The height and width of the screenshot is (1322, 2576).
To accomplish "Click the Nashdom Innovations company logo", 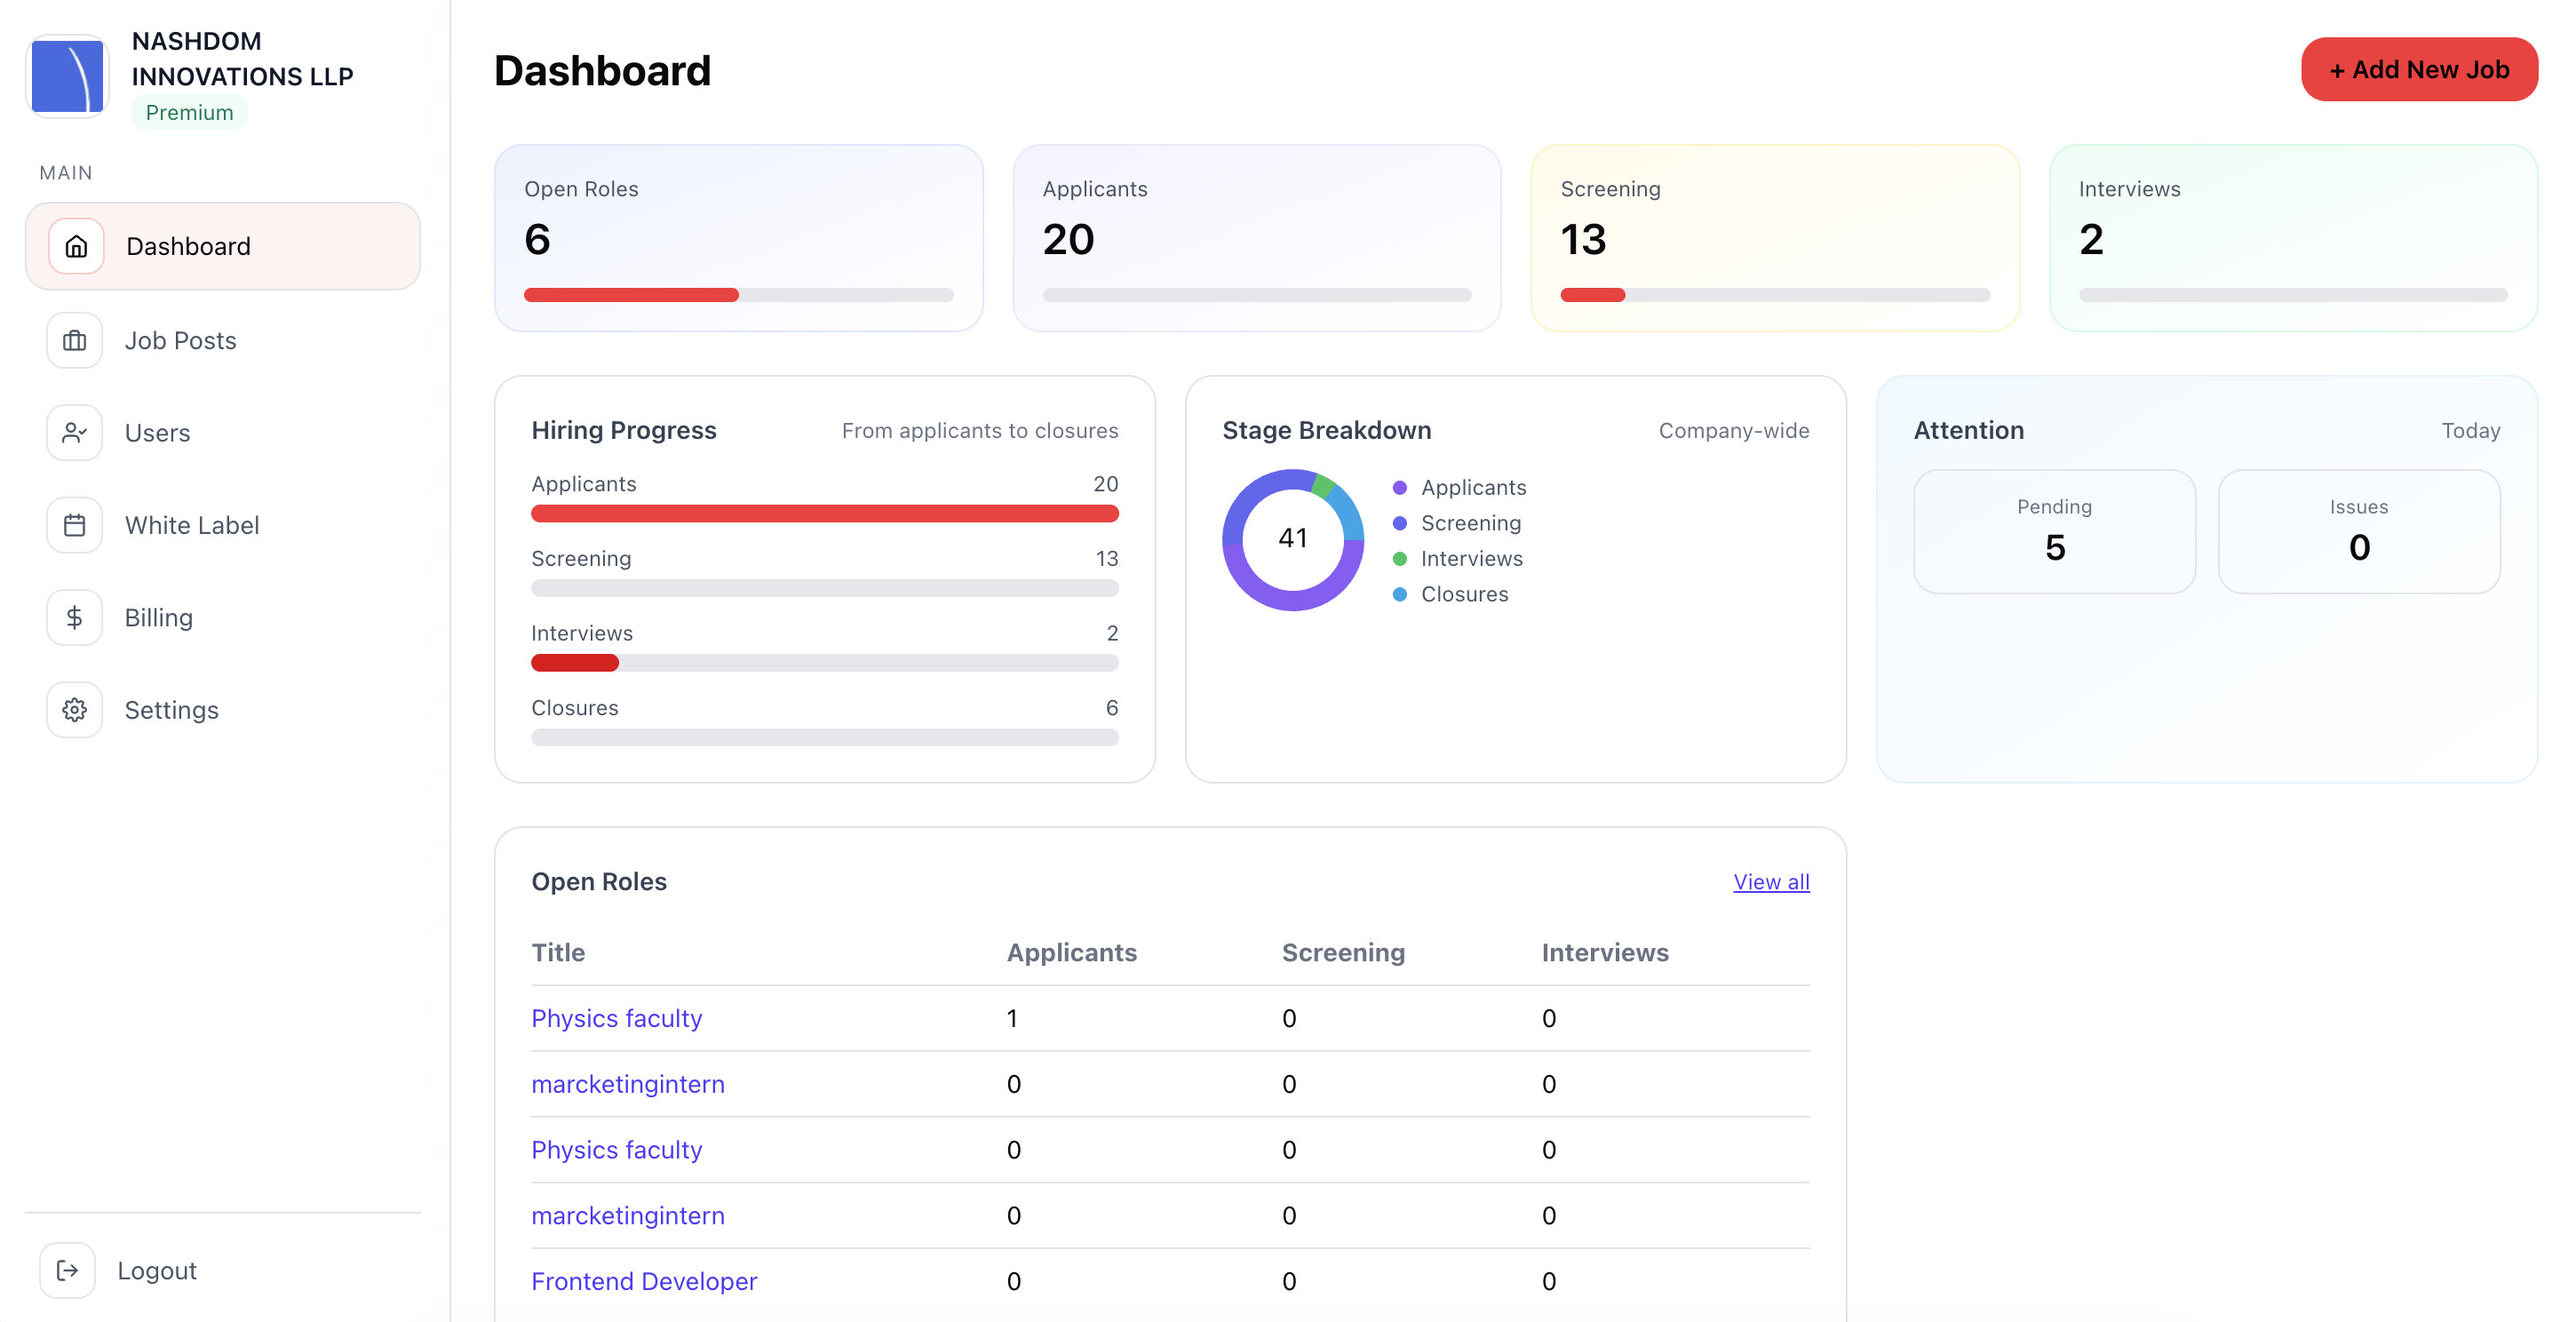I will (x=68, y=76).
